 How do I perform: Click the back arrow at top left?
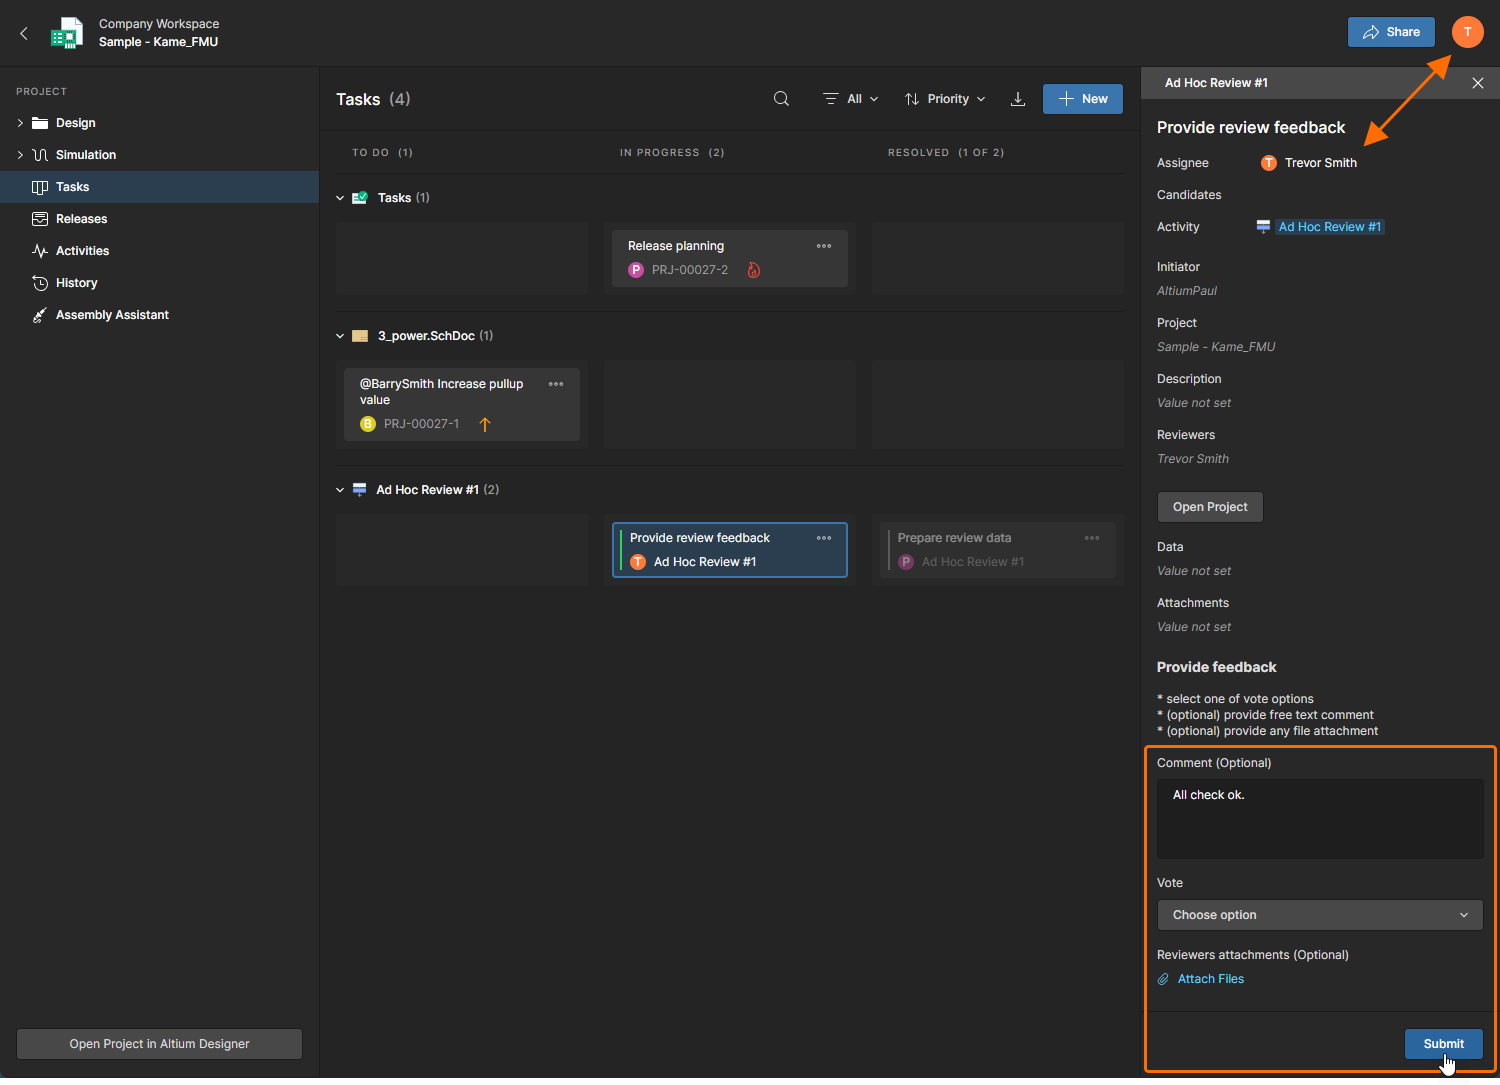pyautogui.click(x=24, y=33)
